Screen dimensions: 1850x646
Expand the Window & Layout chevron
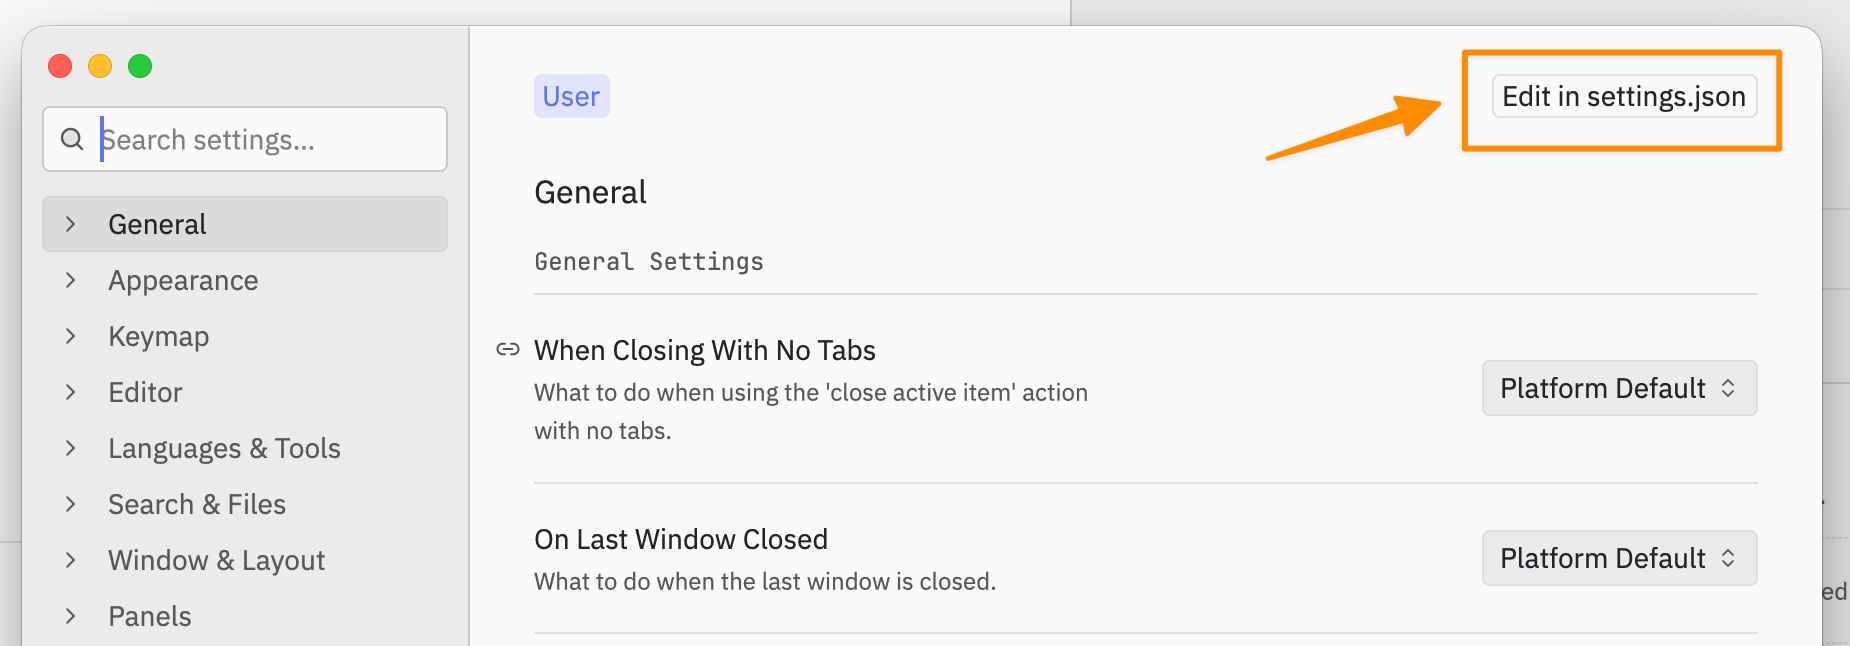pyautogui.click(x=70, y=560)
